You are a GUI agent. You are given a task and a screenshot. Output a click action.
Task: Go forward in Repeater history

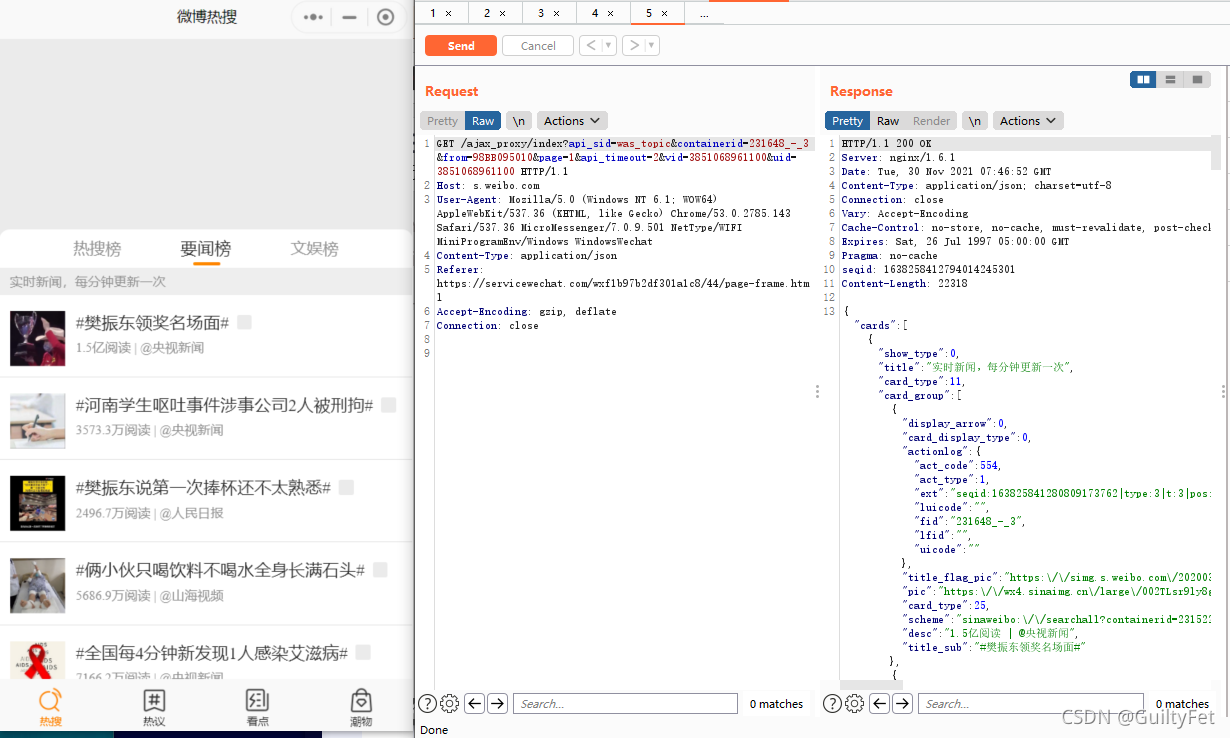[634, 45]
